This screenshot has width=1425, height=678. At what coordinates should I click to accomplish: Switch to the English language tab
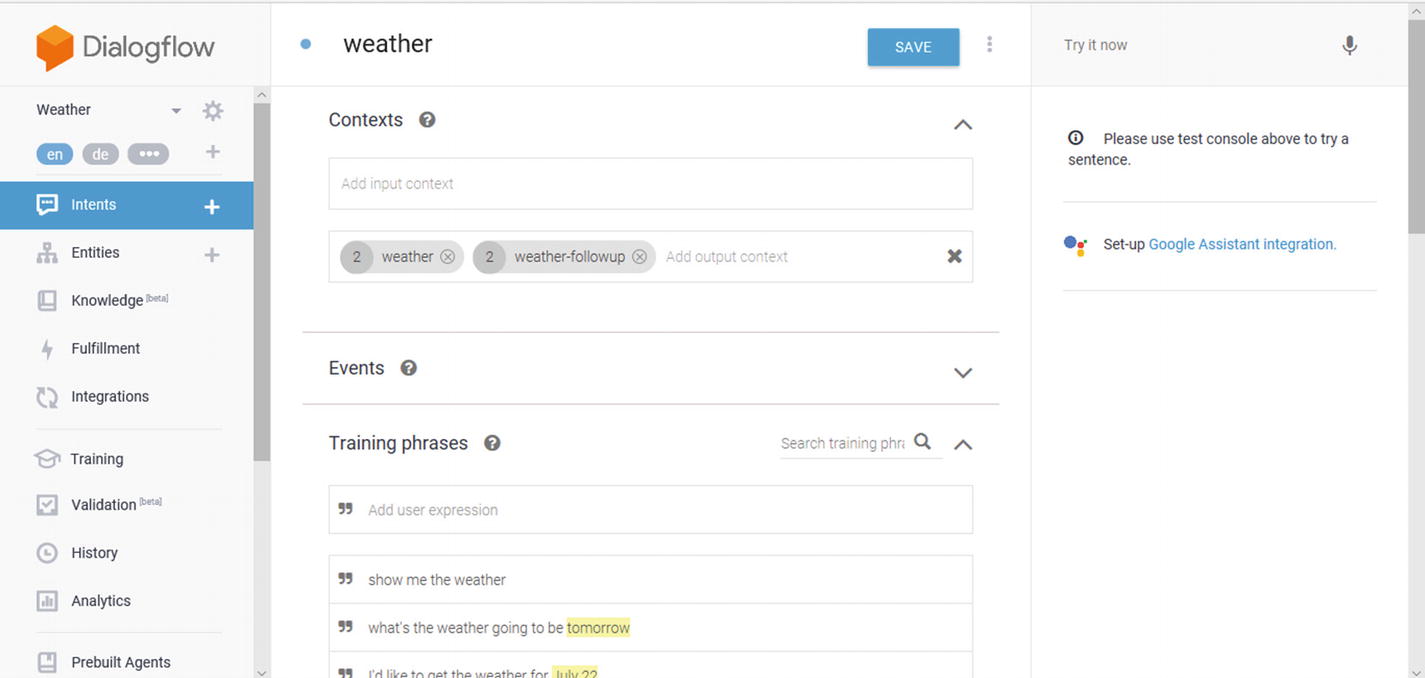pos(55,154)
